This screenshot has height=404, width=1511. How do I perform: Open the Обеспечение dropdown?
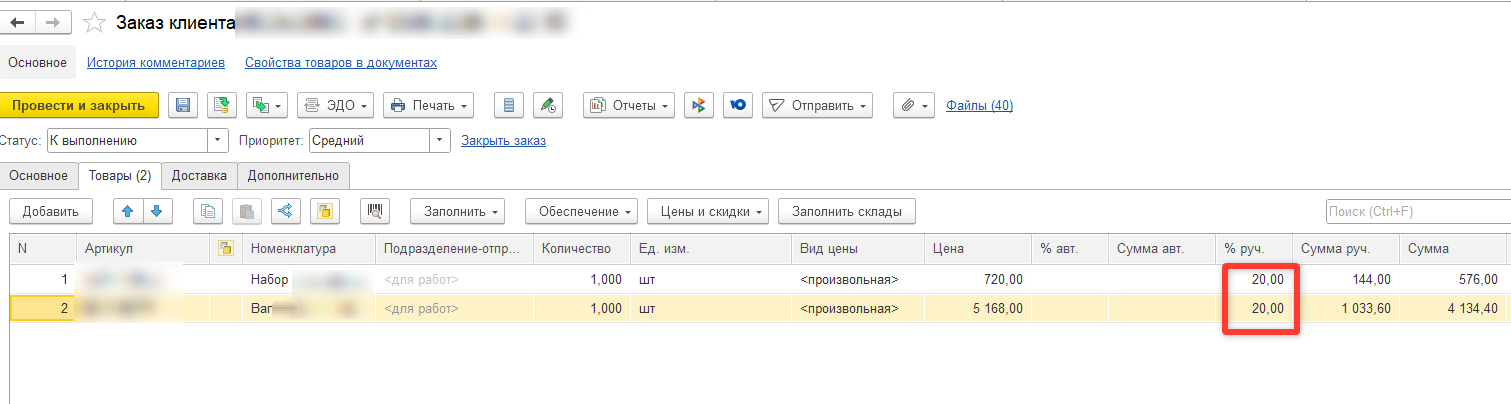tap(582, 211)
